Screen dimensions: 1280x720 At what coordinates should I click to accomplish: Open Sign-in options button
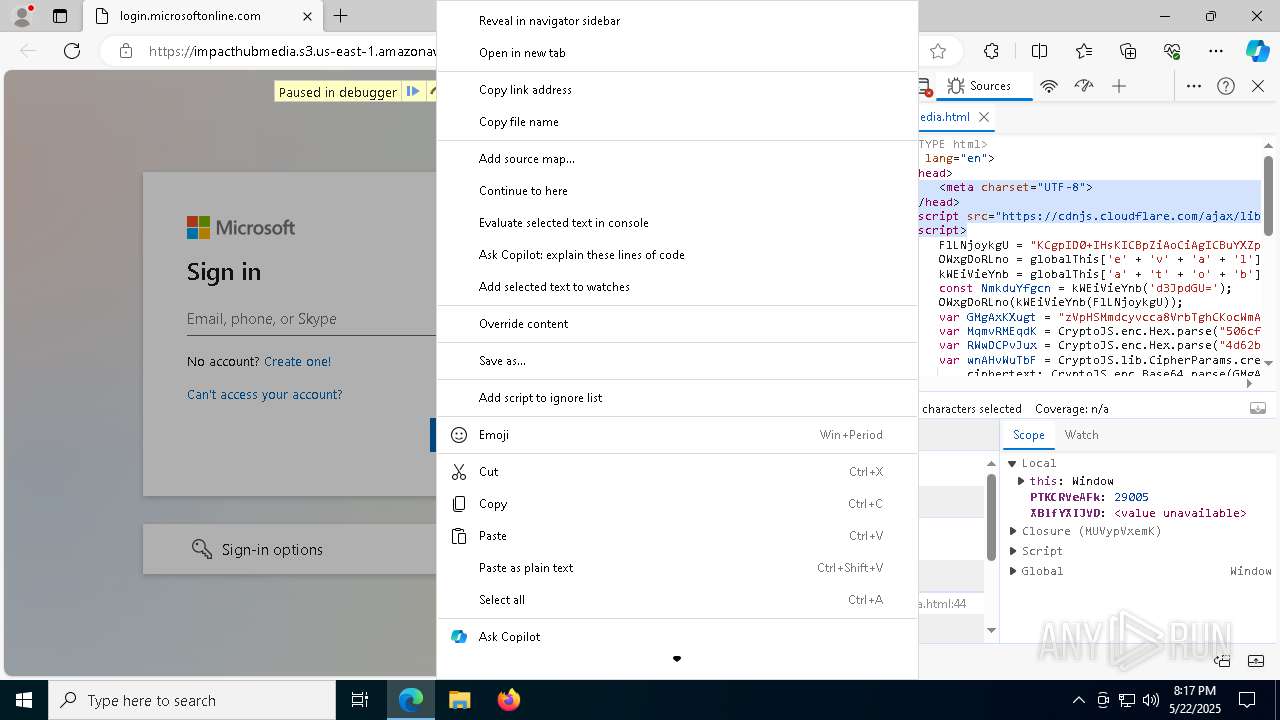click(x=290, y=549)
